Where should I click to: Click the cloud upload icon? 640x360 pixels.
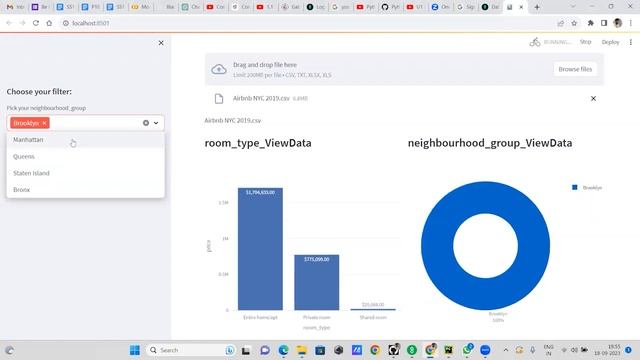click(x=219, y=69)
